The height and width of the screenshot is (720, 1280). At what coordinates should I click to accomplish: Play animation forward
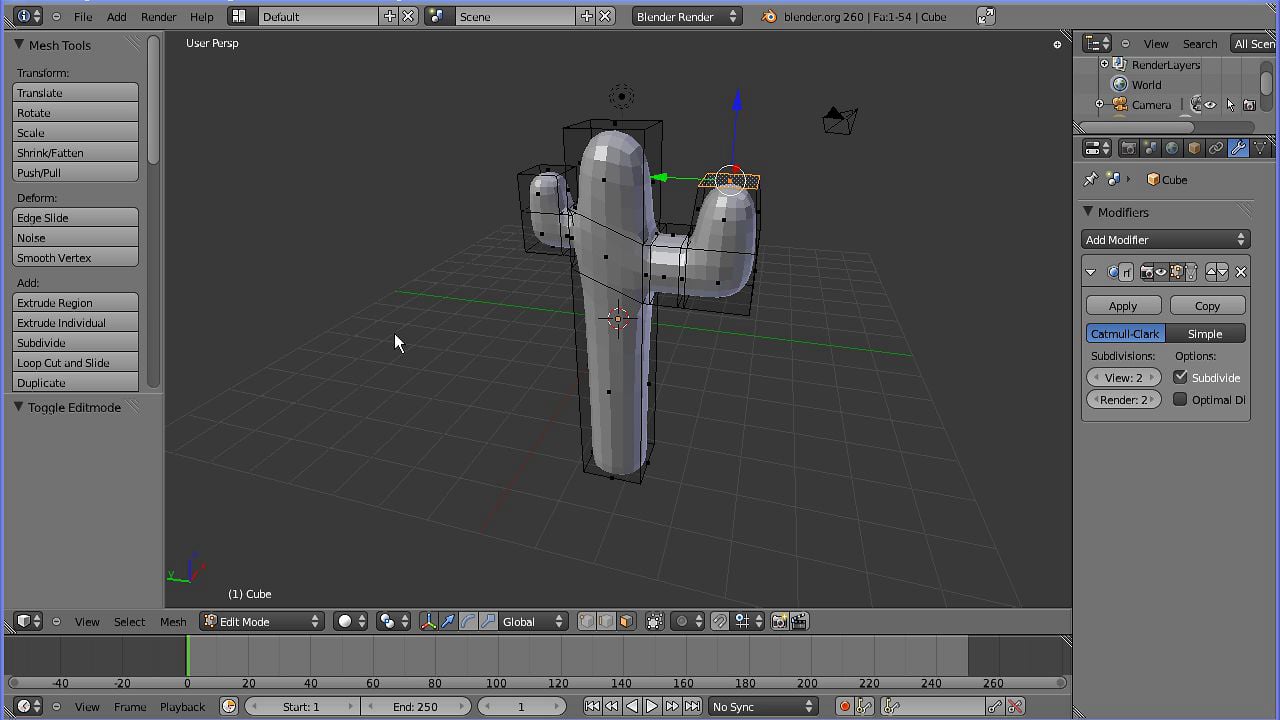coord(652,706)
